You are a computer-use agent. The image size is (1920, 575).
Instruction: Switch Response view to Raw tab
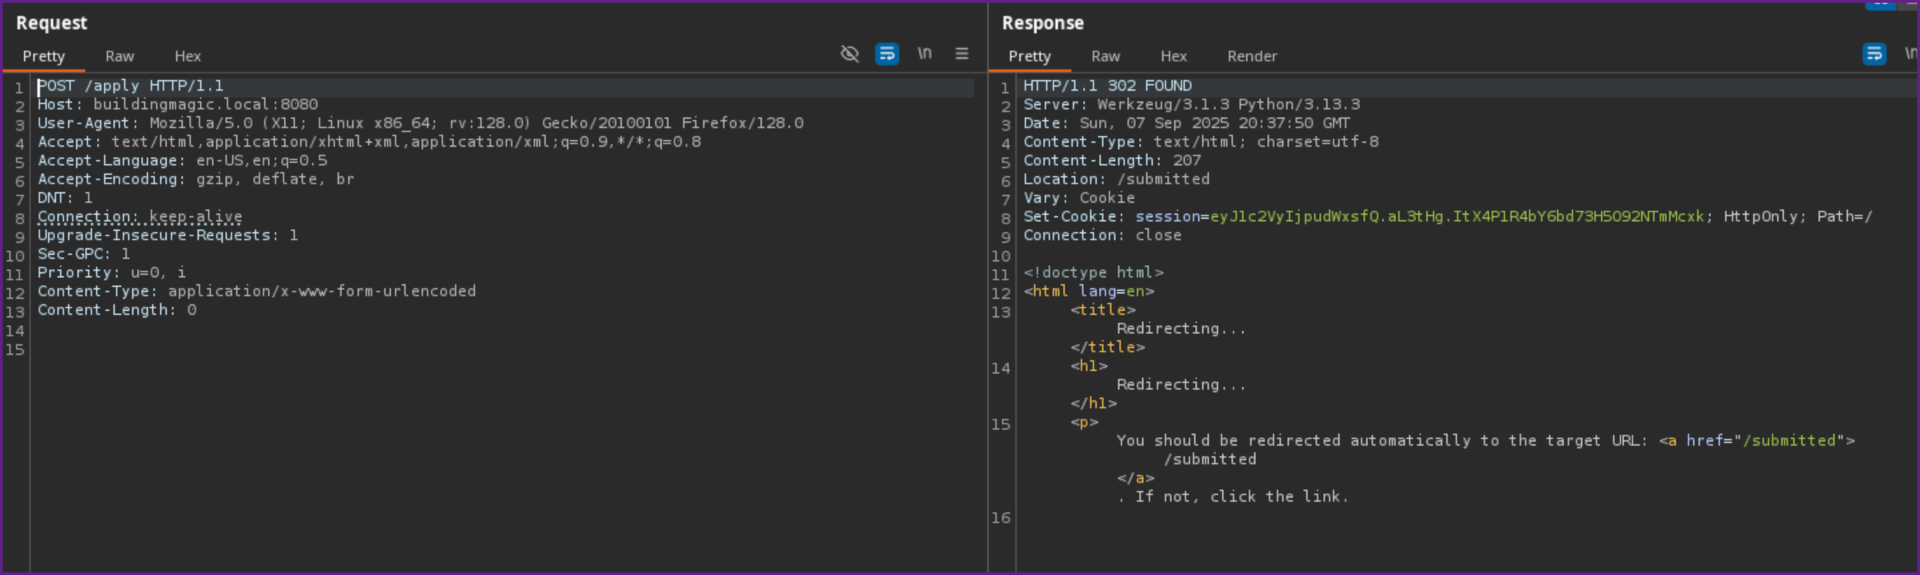click(1105, 57)
